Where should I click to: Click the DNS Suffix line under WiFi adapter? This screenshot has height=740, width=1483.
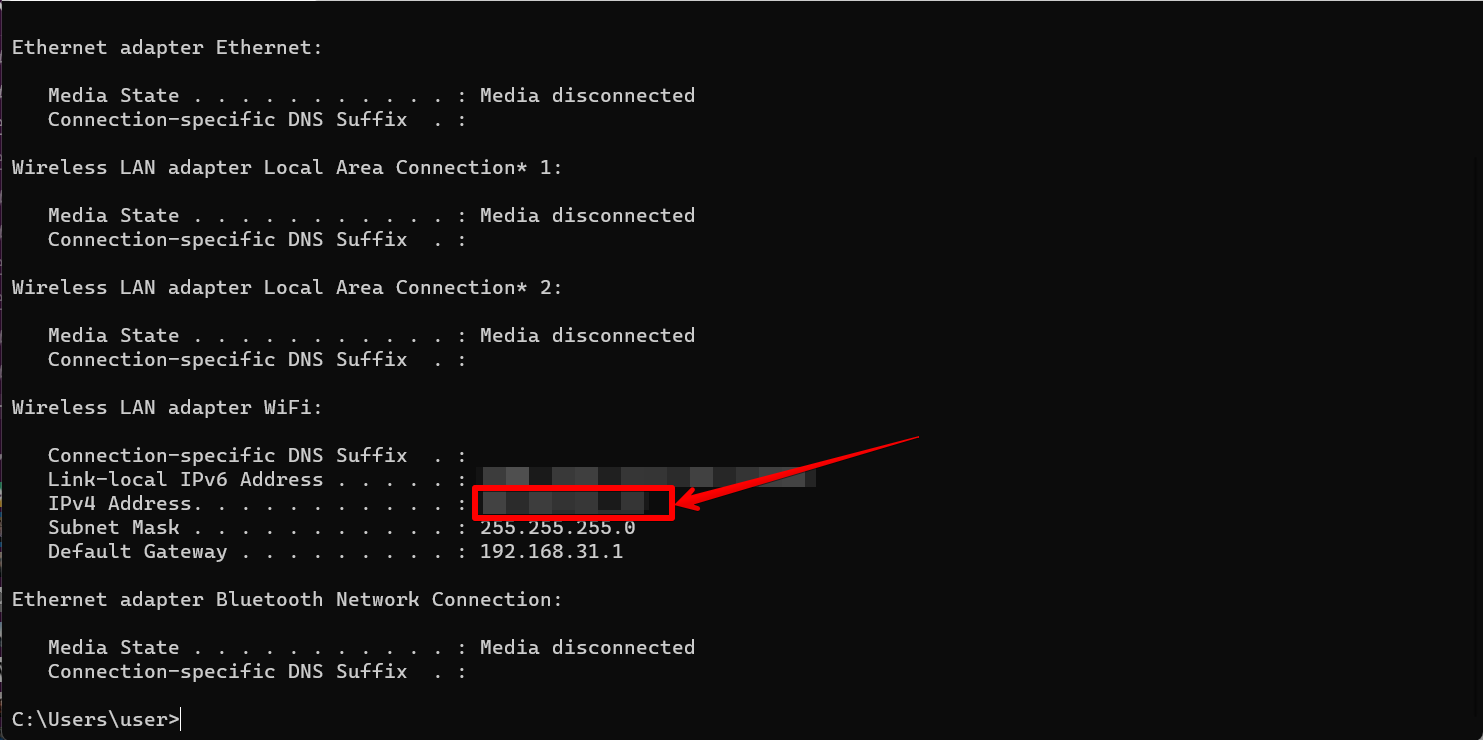point(227,455)
